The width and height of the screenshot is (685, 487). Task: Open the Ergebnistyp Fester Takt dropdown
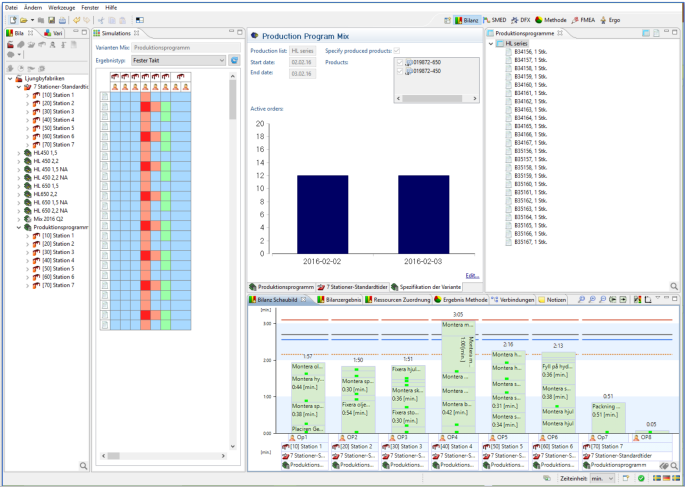pyautogui.click(x=178, y=60)
